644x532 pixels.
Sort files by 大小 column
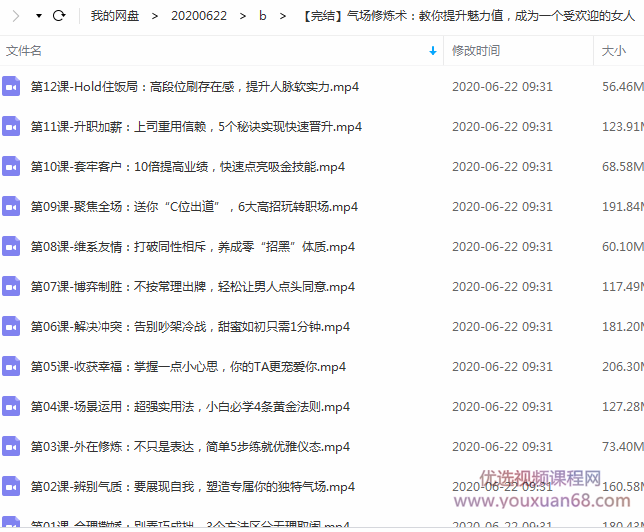click(x=613, y=50)
